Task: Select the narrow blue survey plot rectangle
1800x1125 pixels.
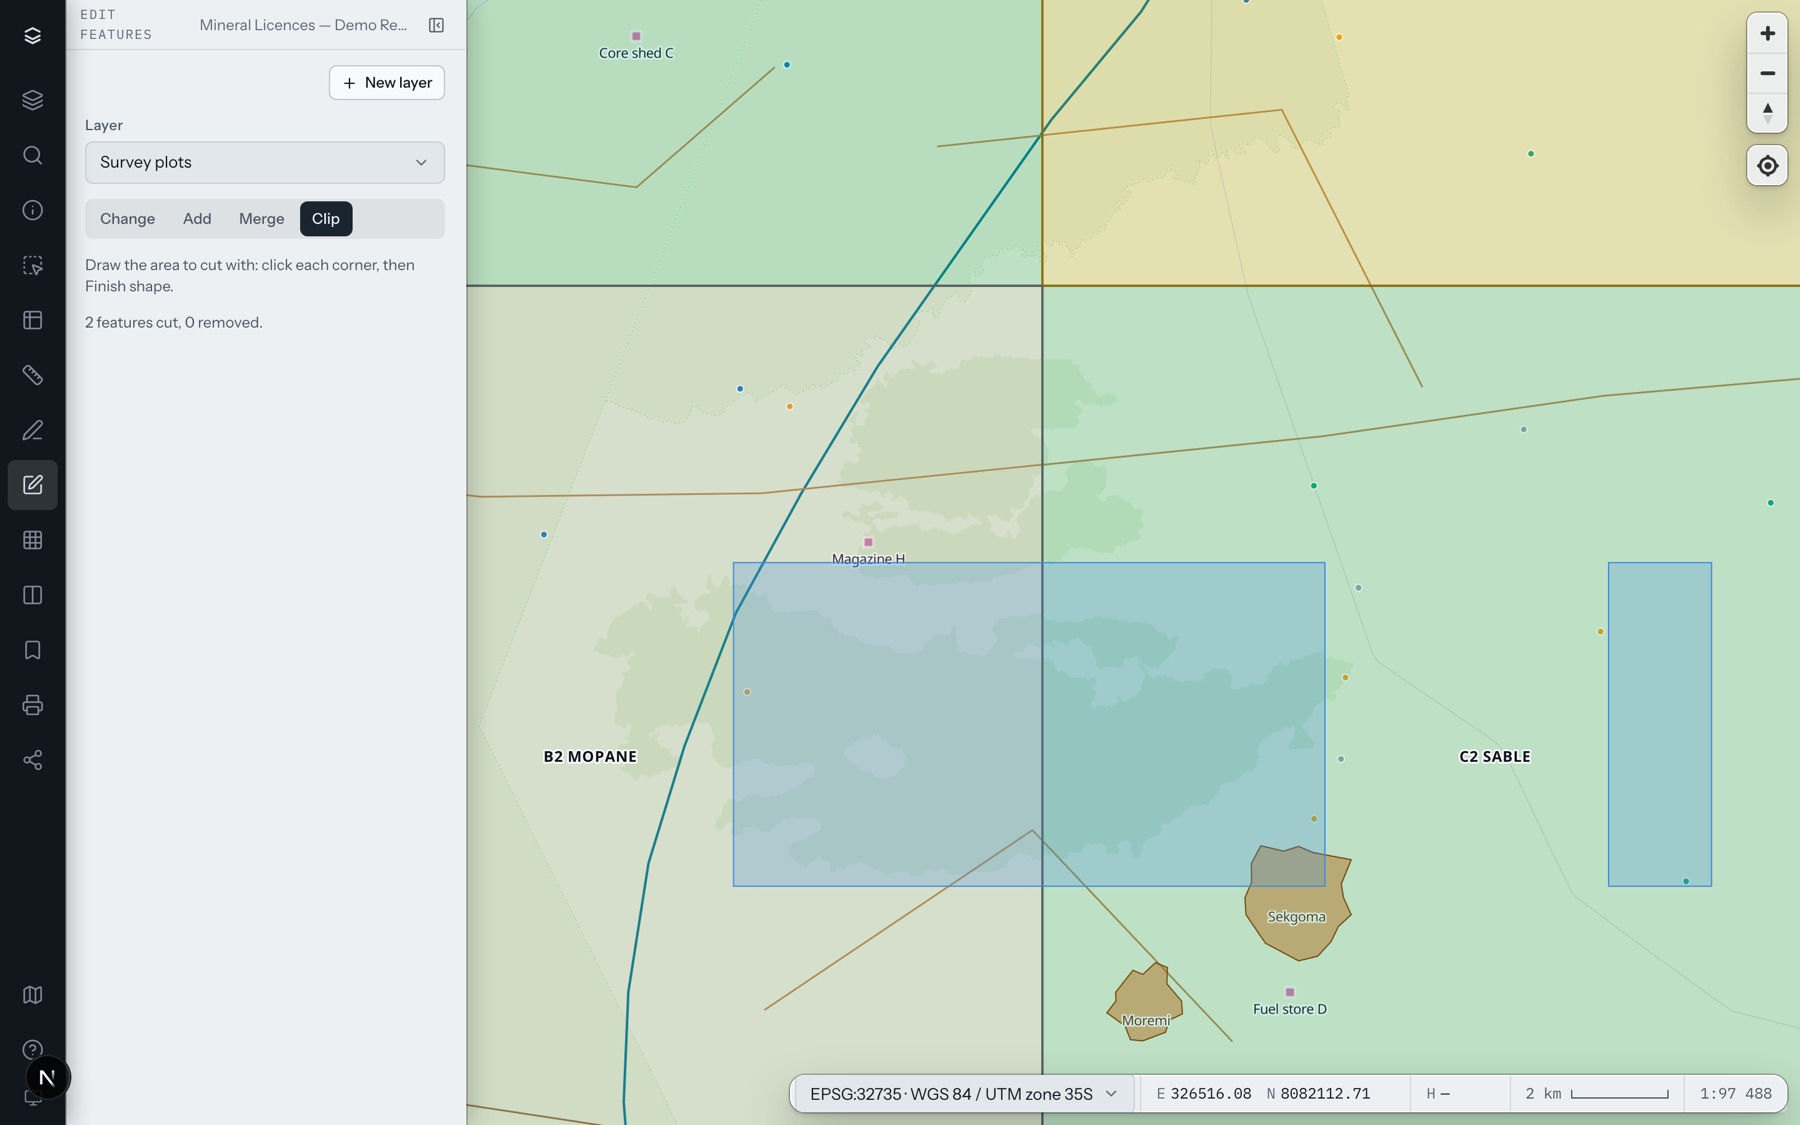Action: [x=1660, y=724]
